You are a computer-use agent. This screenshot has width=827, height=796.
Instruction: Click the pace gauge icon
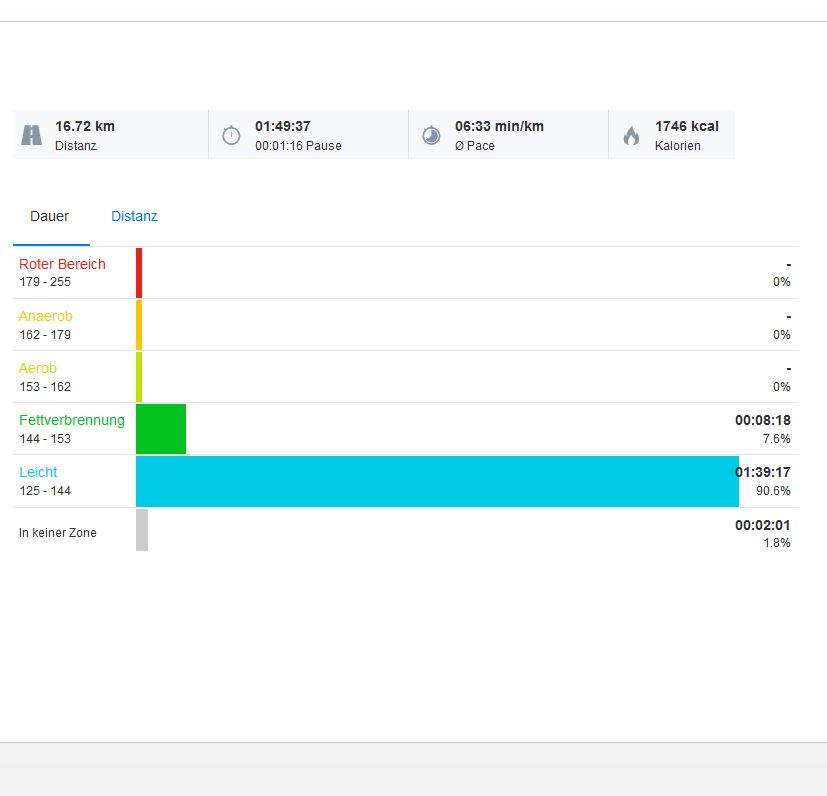click(431, 135)
